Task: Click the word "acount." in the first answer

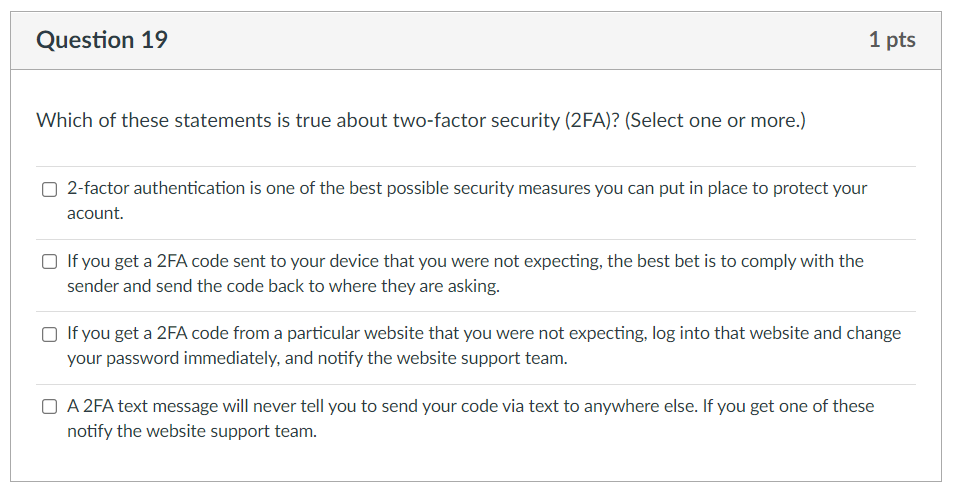Action: pyautogui.click(x=95, y=213)
